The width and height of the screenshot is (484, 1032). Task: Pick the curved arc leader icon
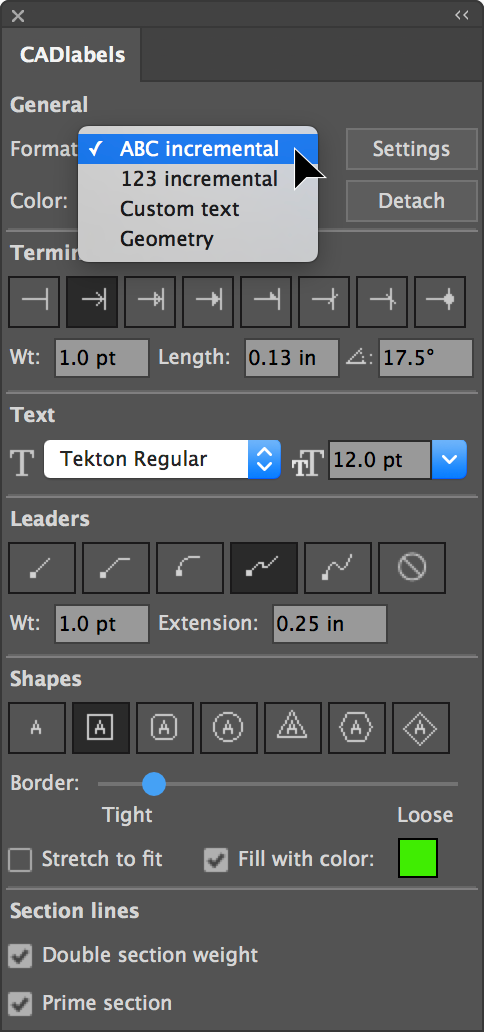[190, 567]
